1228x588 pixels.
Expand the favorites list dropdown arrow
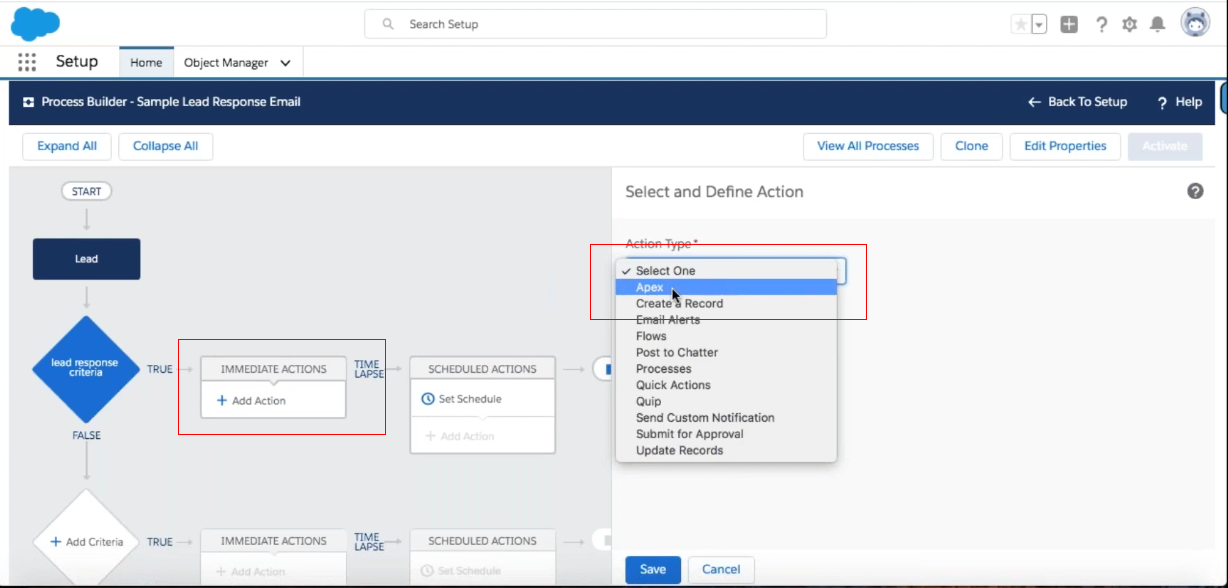point(1039,24)
